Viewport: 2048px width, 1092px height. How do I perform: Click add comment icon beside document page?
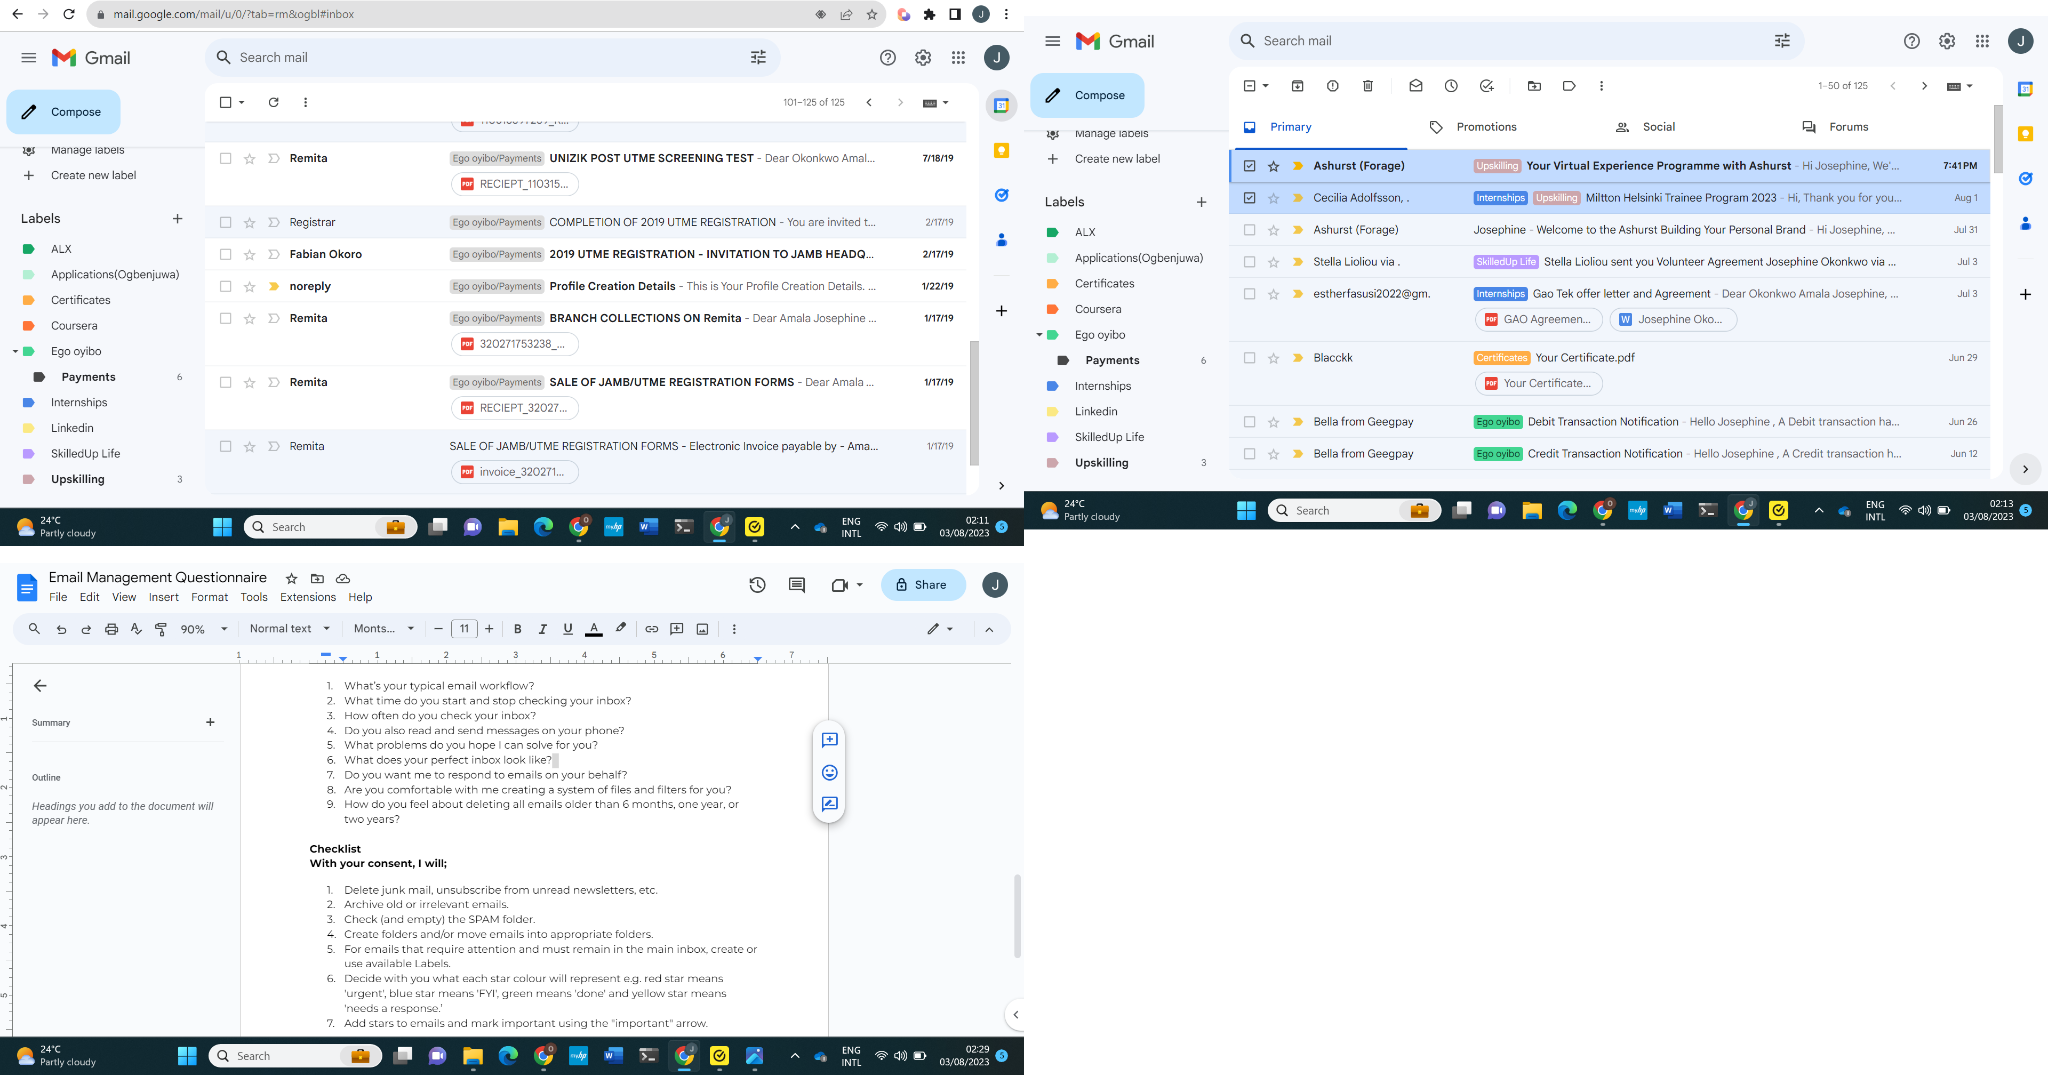pos(829,740)
